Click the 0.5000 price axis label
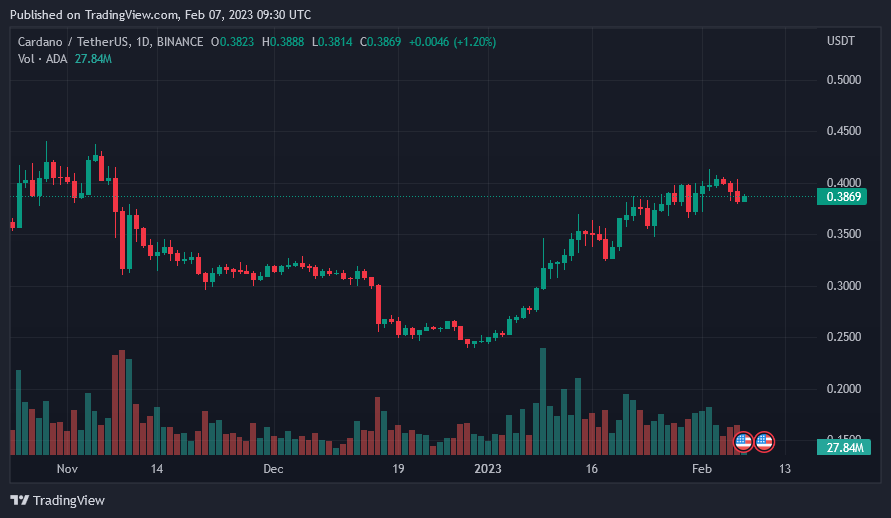 pos(844,80)
